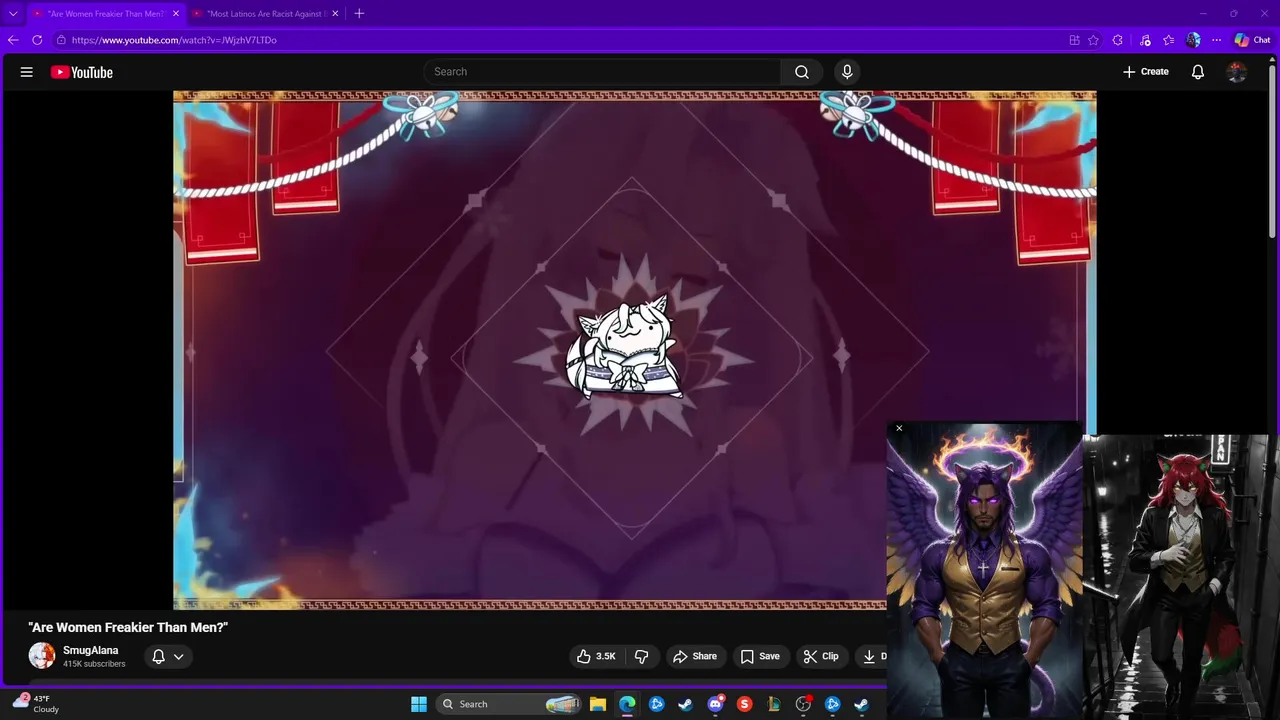This screenshot has height=720, width=1280.
Task: Click the purple-winged character image
Action: 984,570
